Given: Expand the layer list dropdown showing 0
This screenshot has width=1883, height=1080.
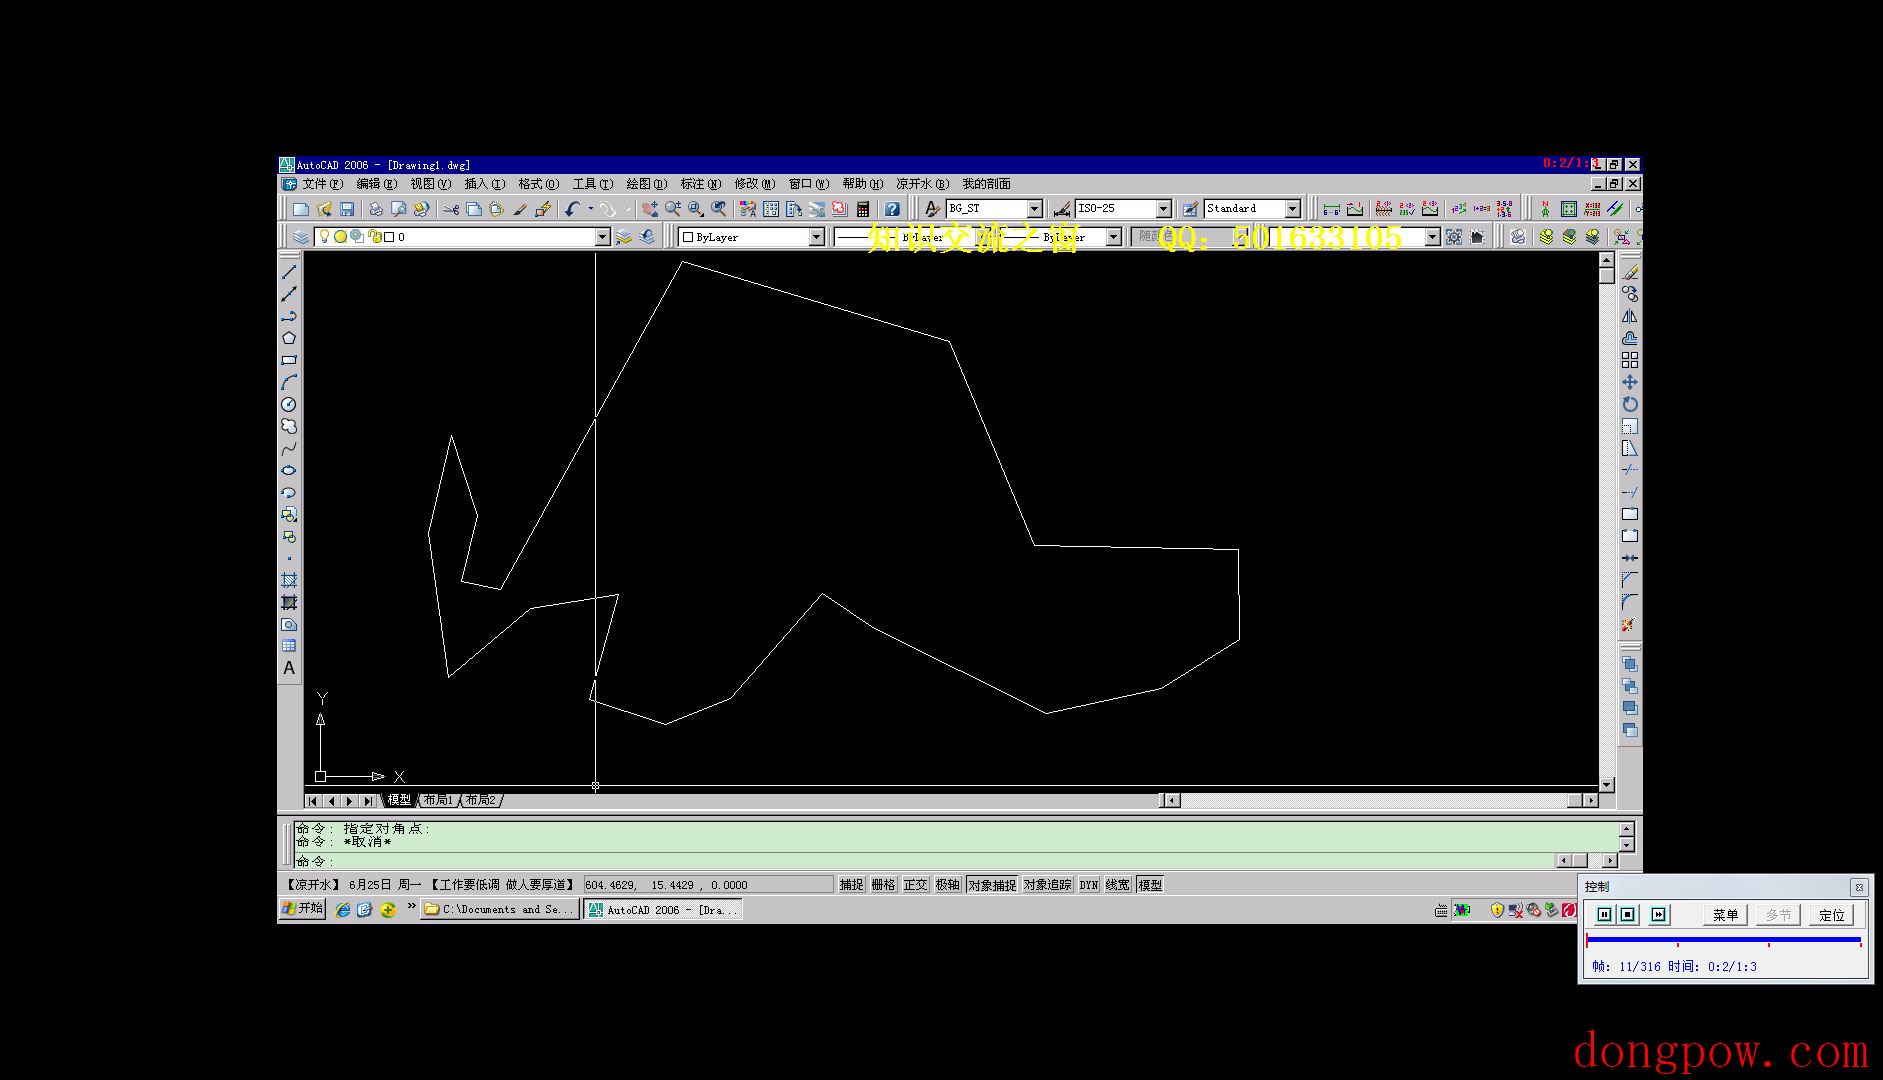Looking at the screenshot, I should 602,237.
